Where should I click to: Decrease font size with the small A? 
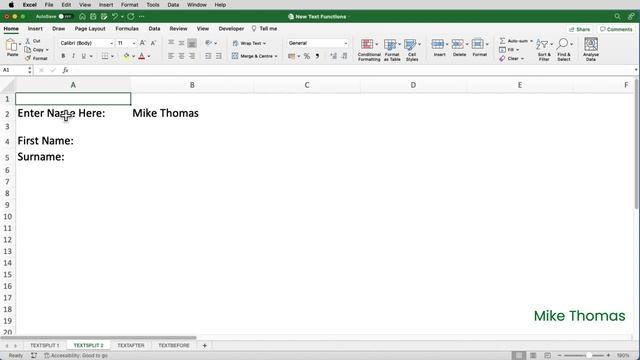pyautogui.click(x=153, y=43)
